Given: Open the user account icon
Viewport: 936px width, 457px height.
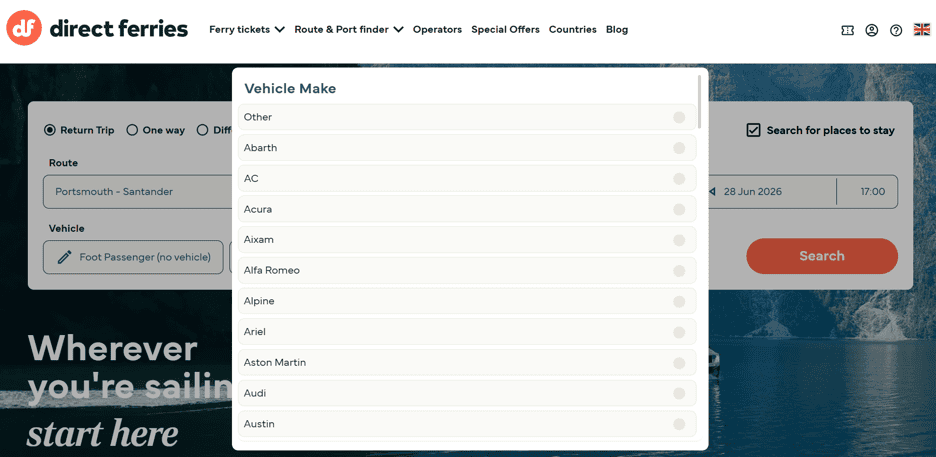Looking at the screenshot, I should click(872, 30).
